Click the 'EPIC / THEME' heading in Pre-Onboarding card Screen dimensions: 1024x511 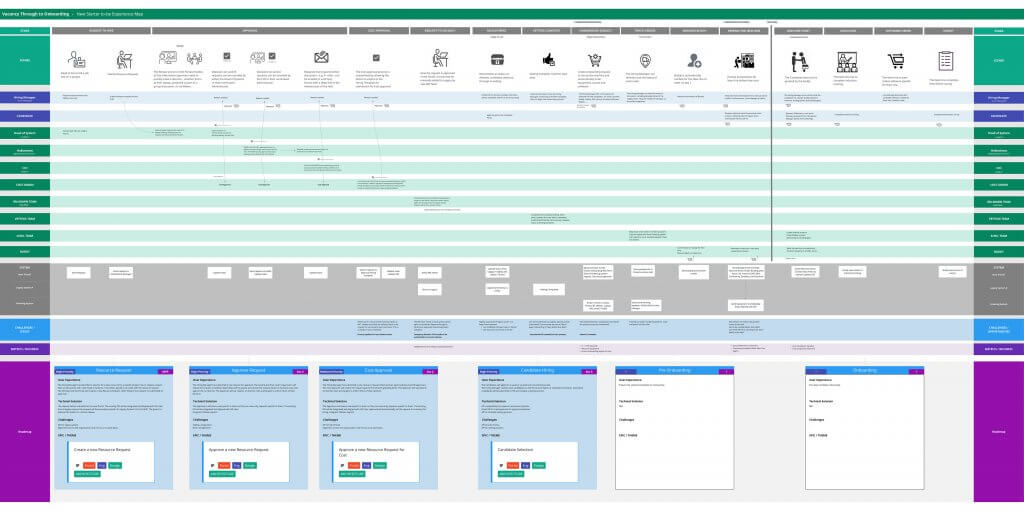click(628, 435)
